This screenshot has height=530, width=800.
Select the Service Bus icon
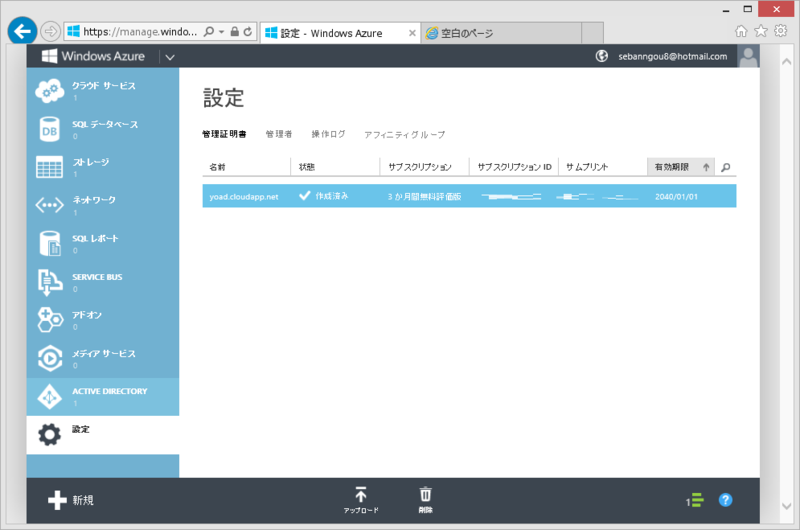point(49,282)
